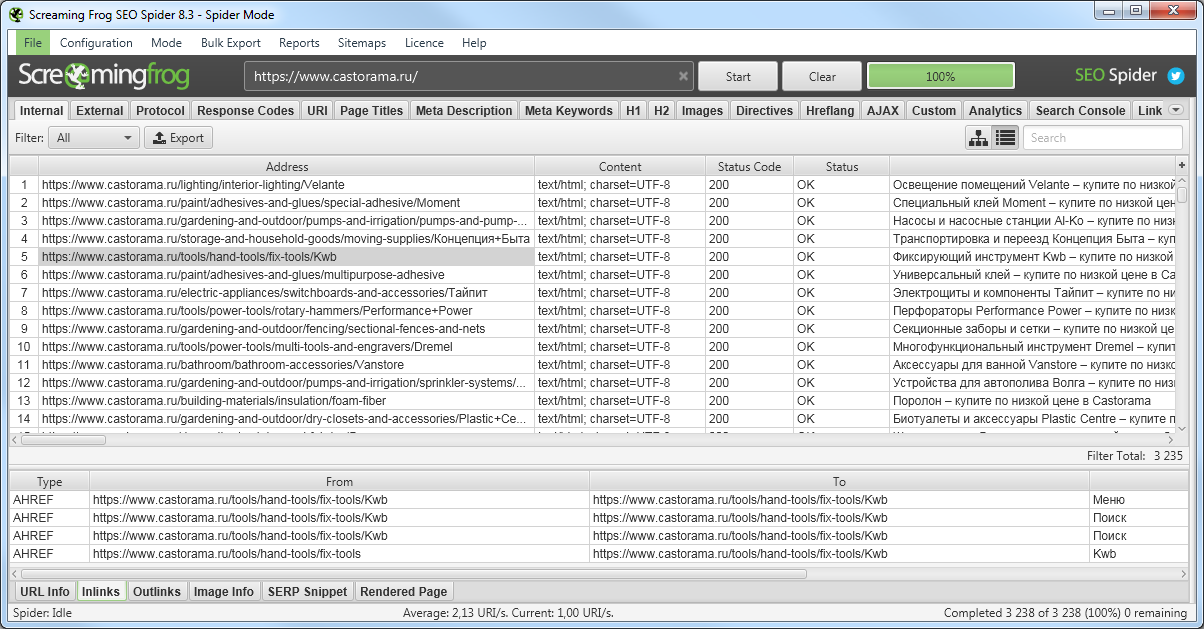
Task: Select the row for interior-lighting/Velante URL
Action: click(x=592, y=185)
